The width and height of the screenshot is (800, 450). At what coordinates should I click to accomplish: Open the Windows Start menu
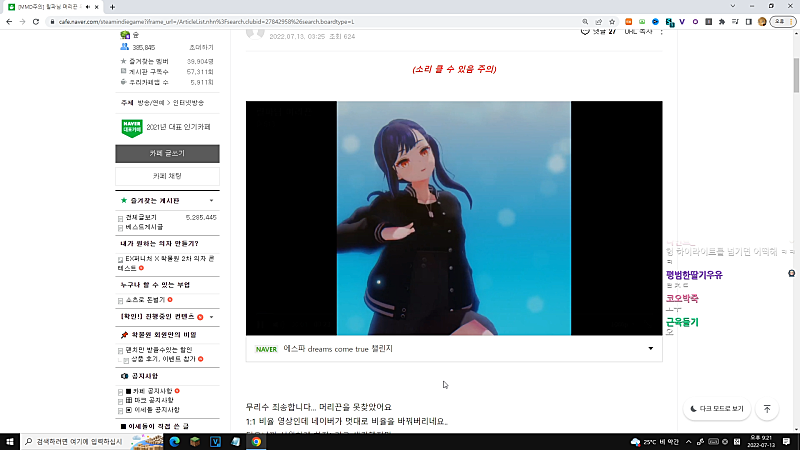click(10, 441)
